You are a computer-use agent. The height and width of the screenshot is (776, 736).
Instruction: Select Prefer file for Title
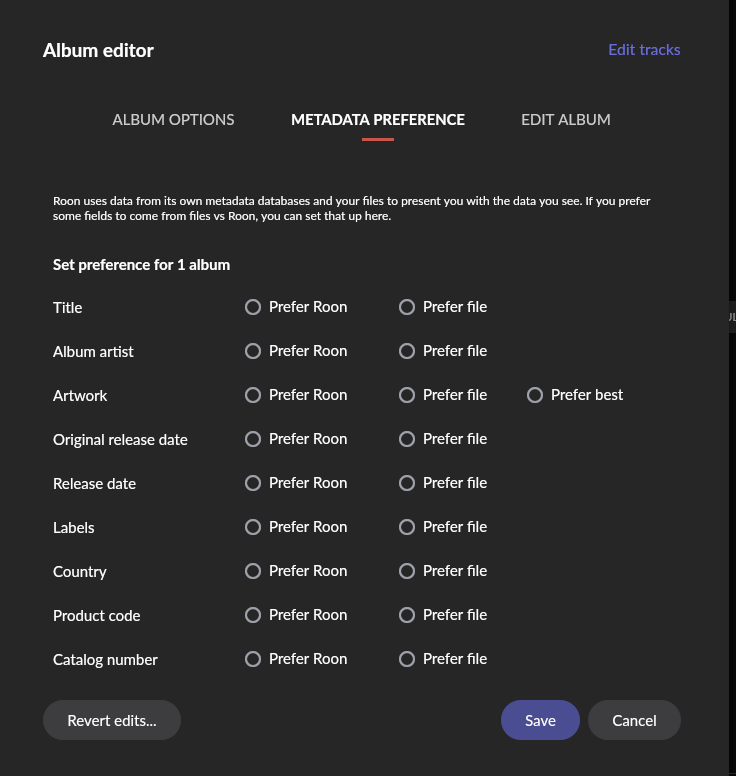point(407,307)
